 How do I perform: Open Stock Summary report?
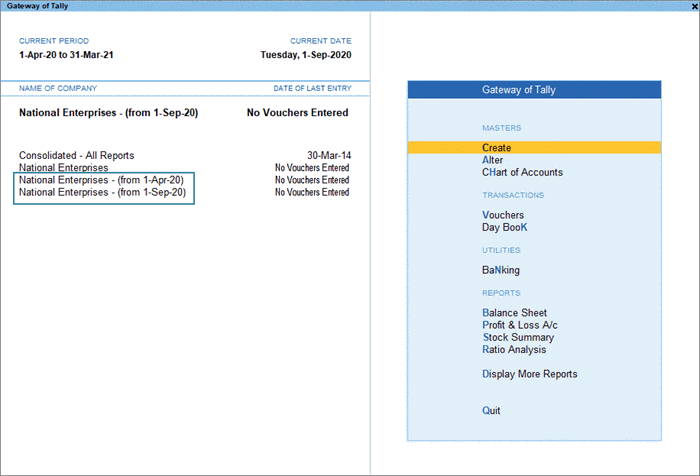coord(518,337)
